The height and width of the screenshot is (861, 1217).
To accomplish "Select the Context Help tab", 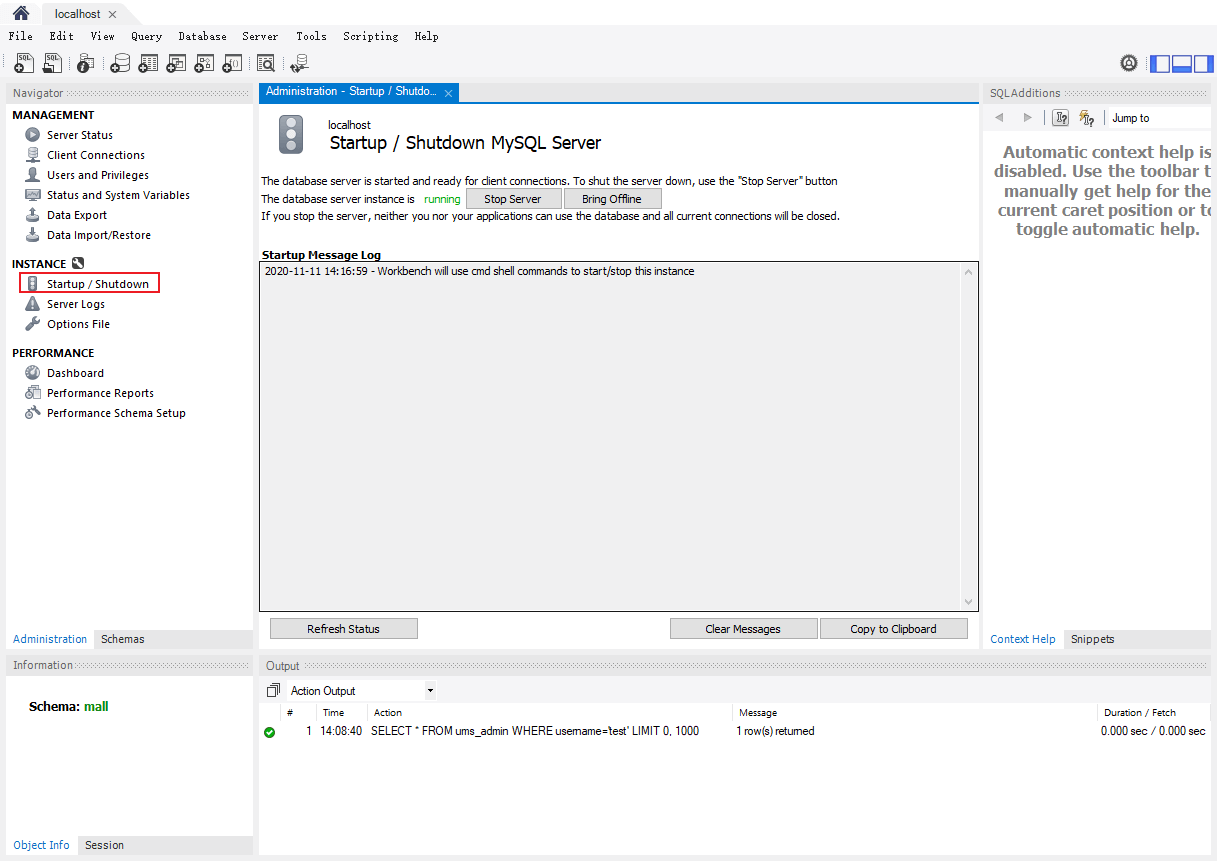I will pyautogui.click(x=1022, y=639).
